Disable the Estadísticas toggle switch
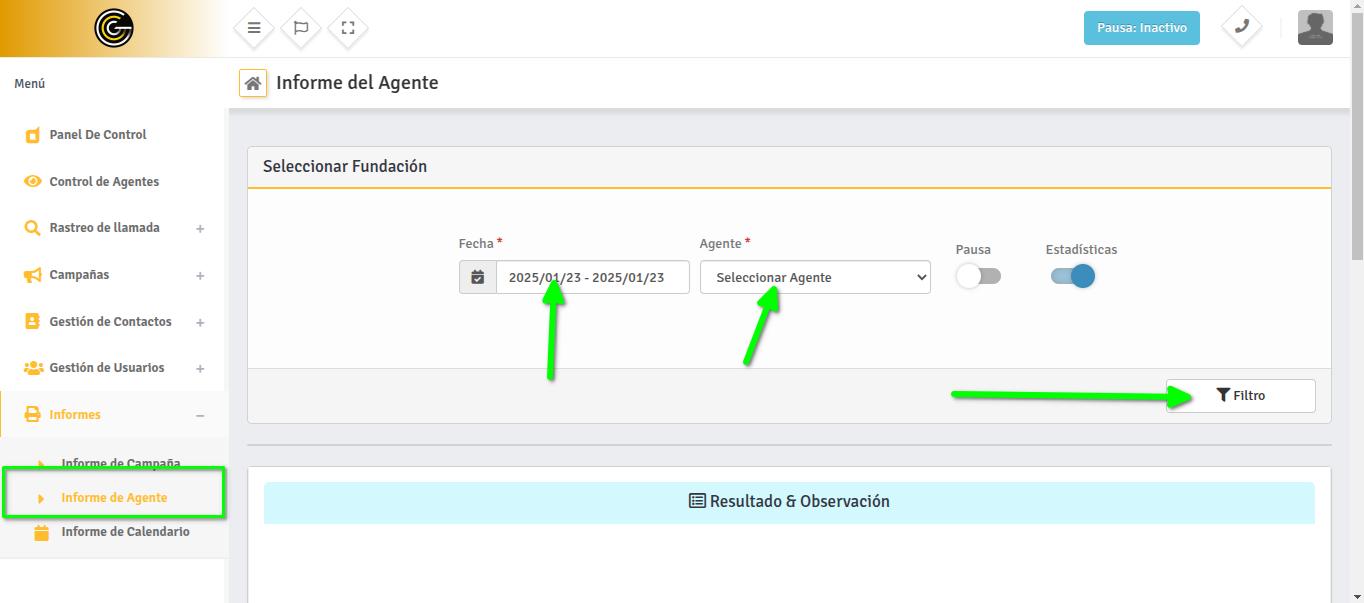This screenshot has height=603, width=1364. click(x=1072, y=277)
